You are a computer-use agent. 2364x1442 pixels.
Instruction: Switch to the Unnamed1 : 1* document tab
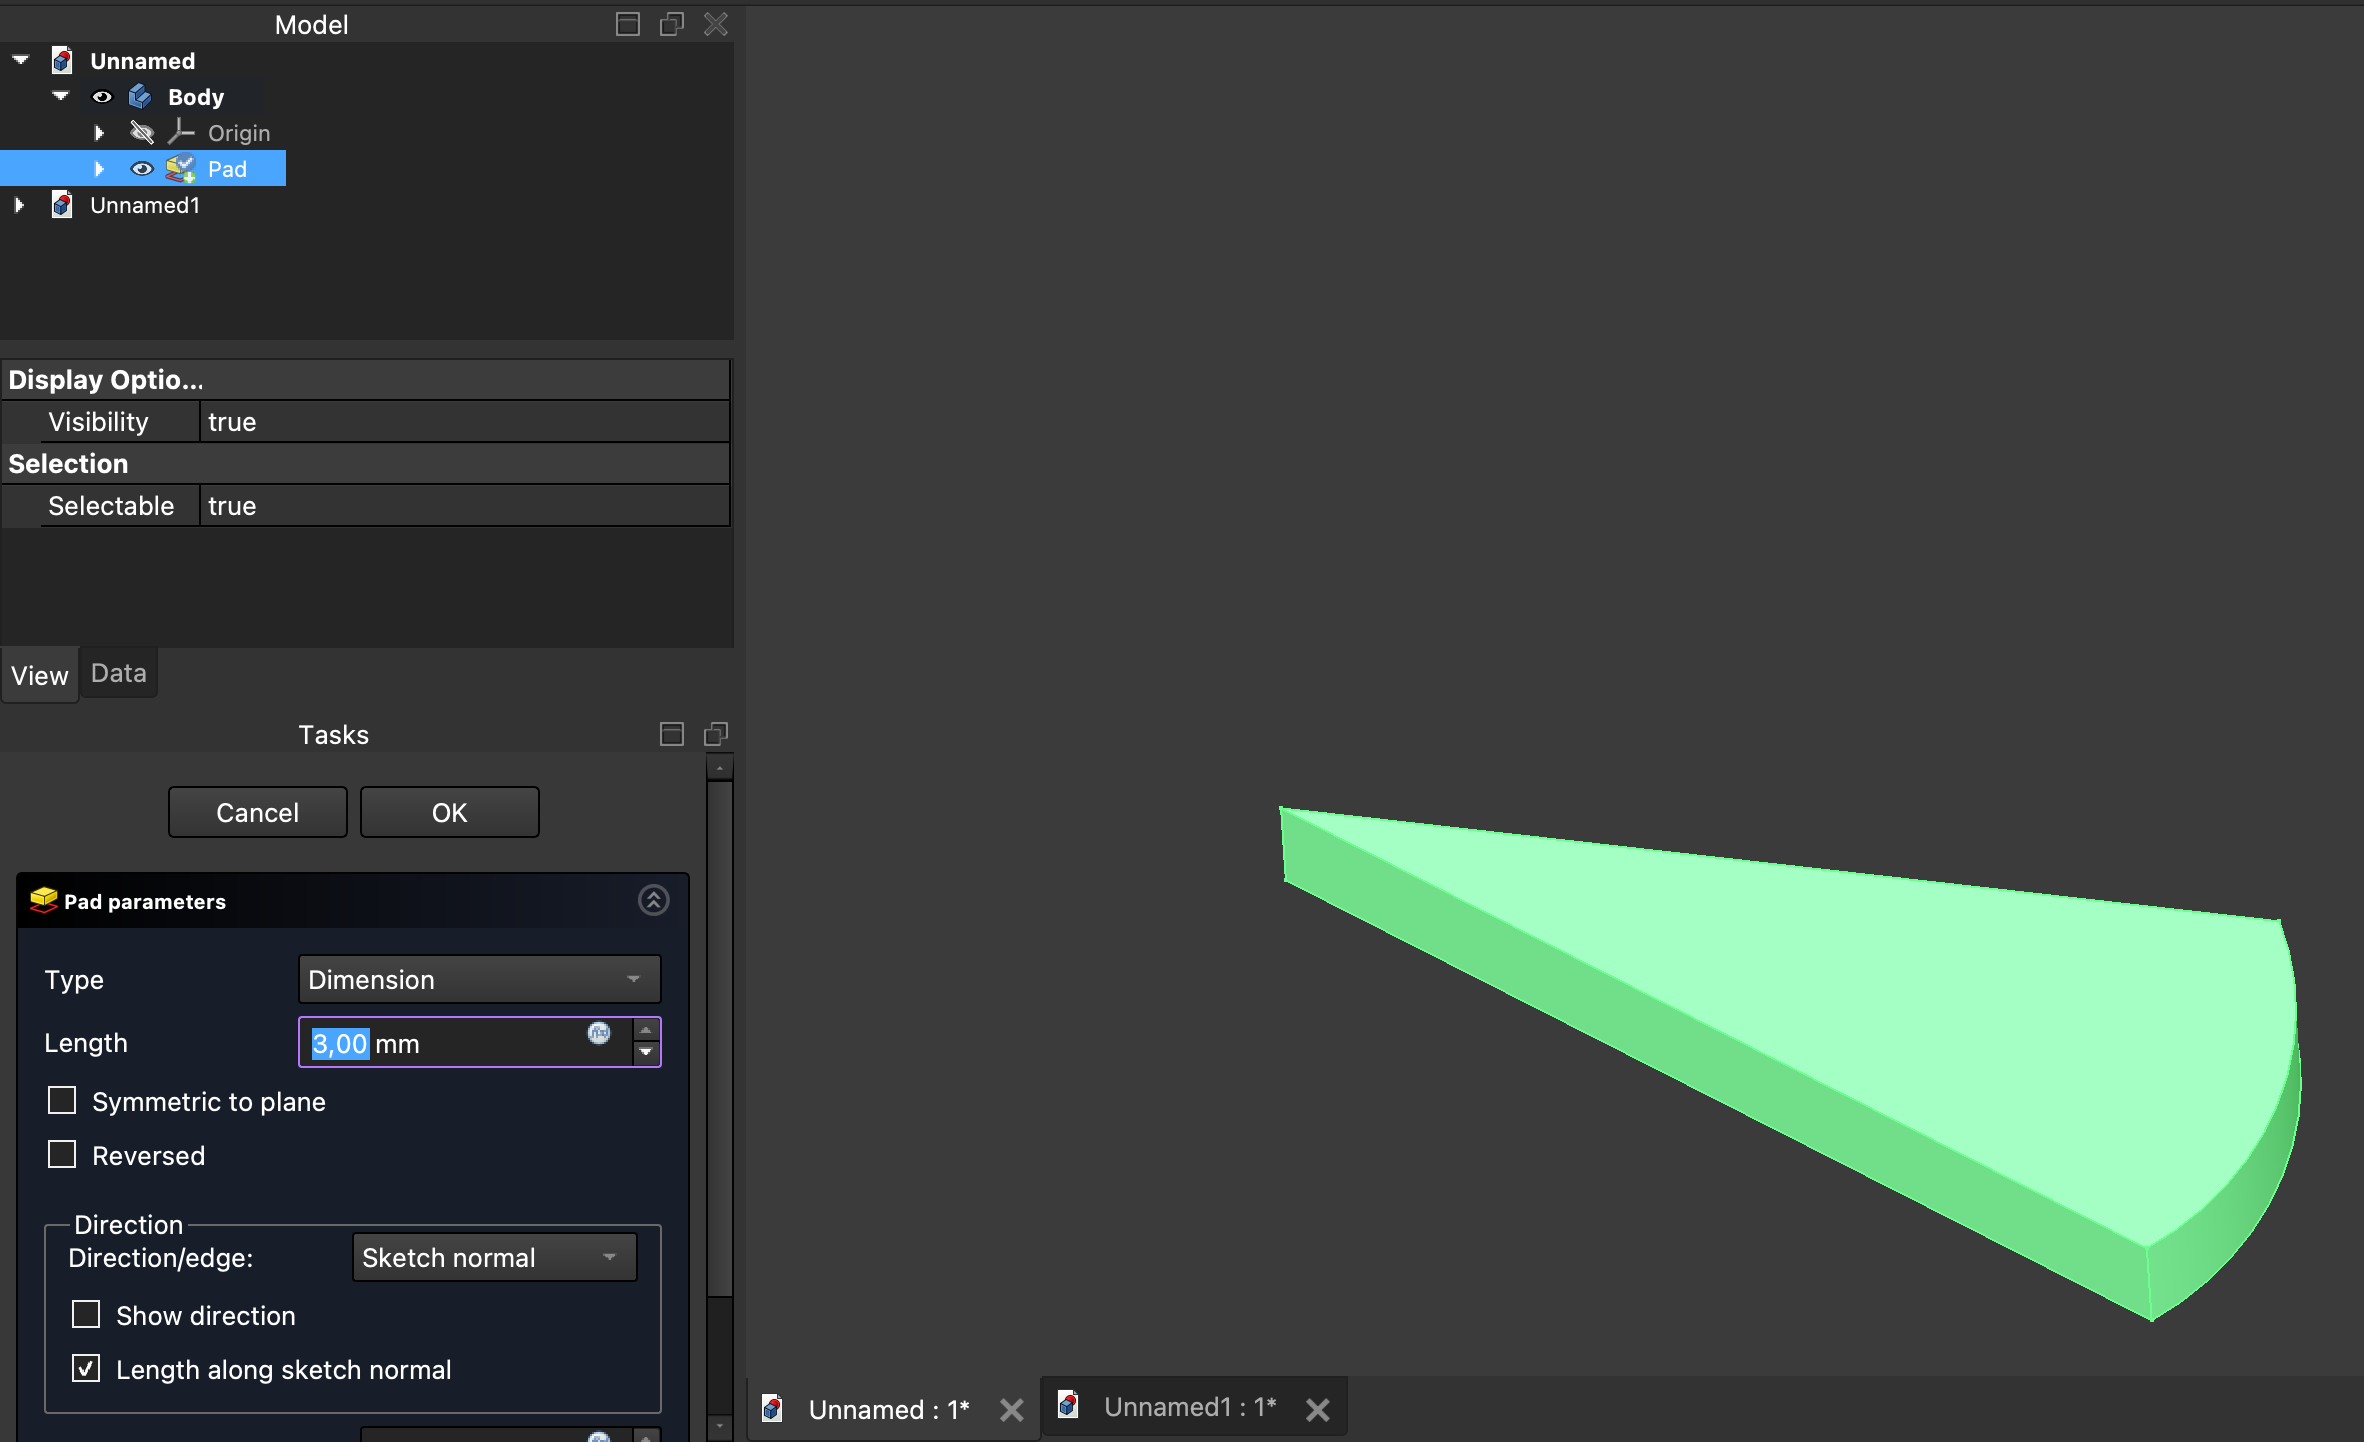[x=1188, y=1408]
